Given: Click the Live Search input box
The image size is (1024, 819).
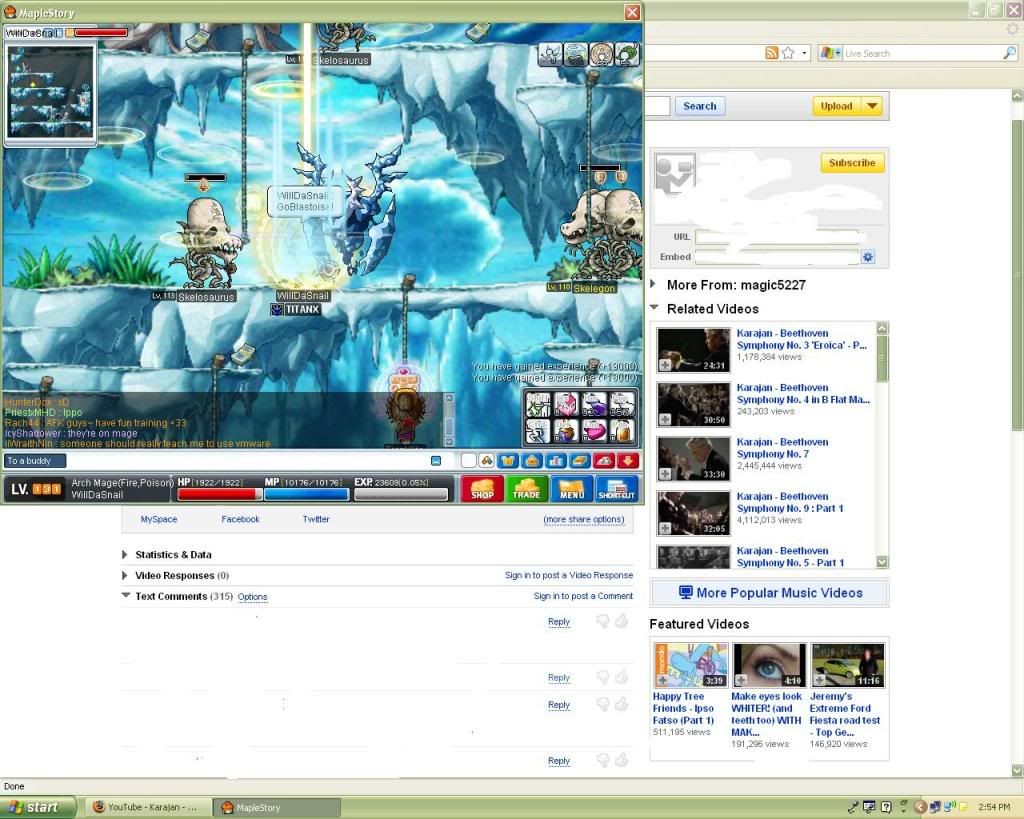Looking at the screenshot, I should click(x=922, y=53).
